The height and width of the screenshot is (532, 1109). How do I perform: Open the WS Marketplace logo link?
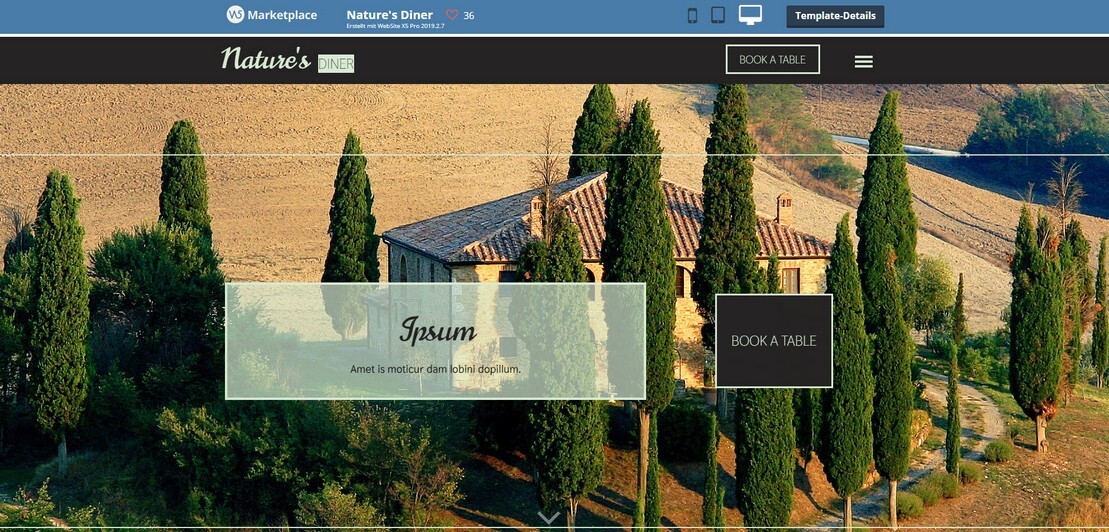272,15
